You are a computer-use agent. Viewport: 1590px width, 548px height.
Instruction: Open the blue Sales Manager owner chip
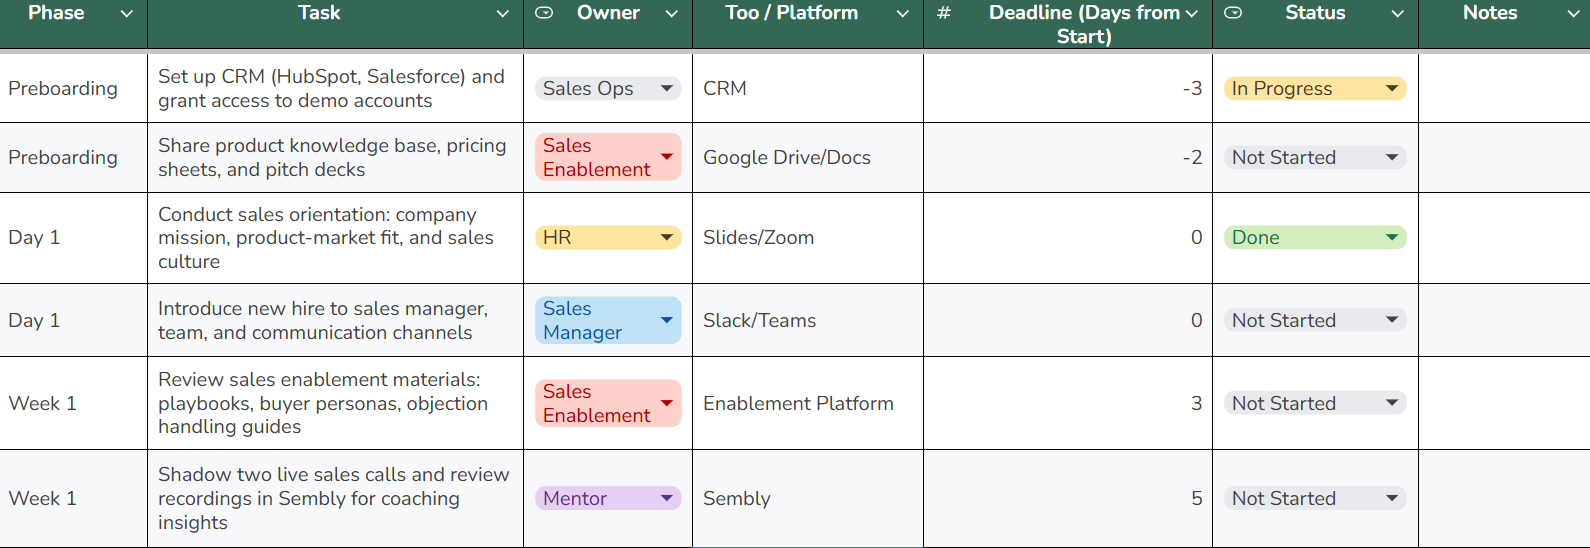(x=607, y=320)
